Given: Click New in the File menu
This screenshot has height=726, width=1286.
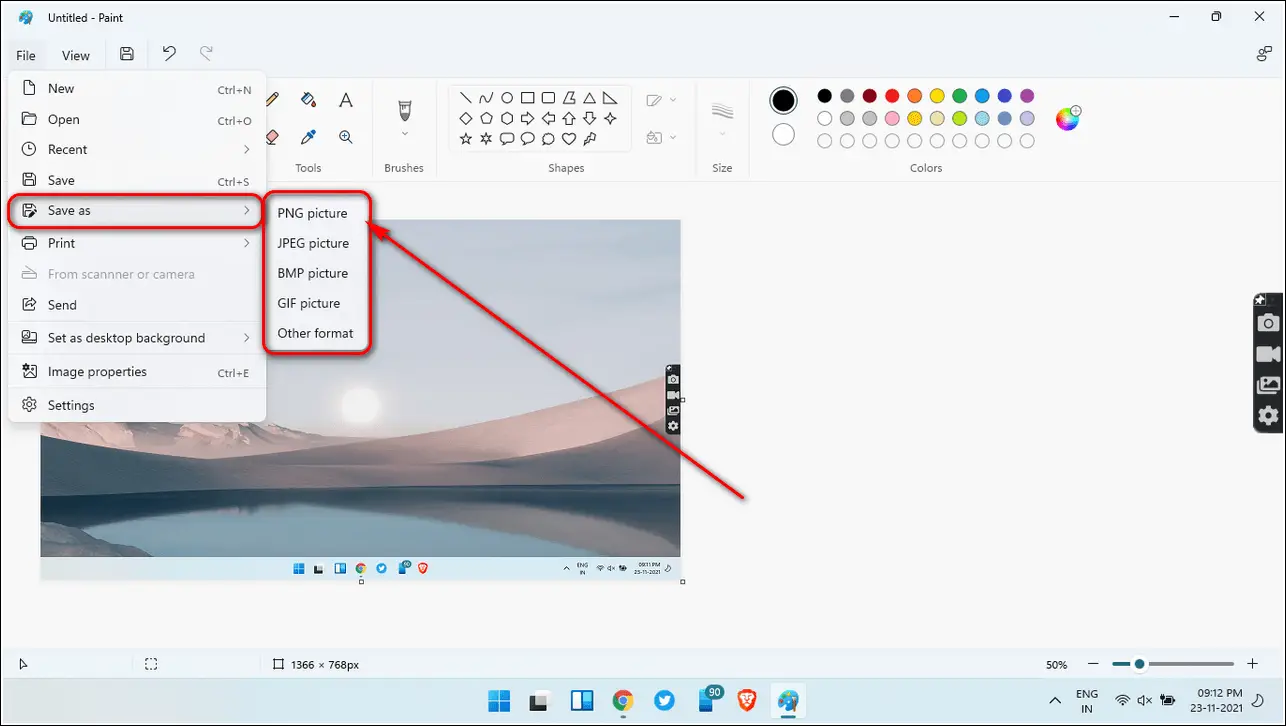Looking at the screenshot, I should (137, 89).
